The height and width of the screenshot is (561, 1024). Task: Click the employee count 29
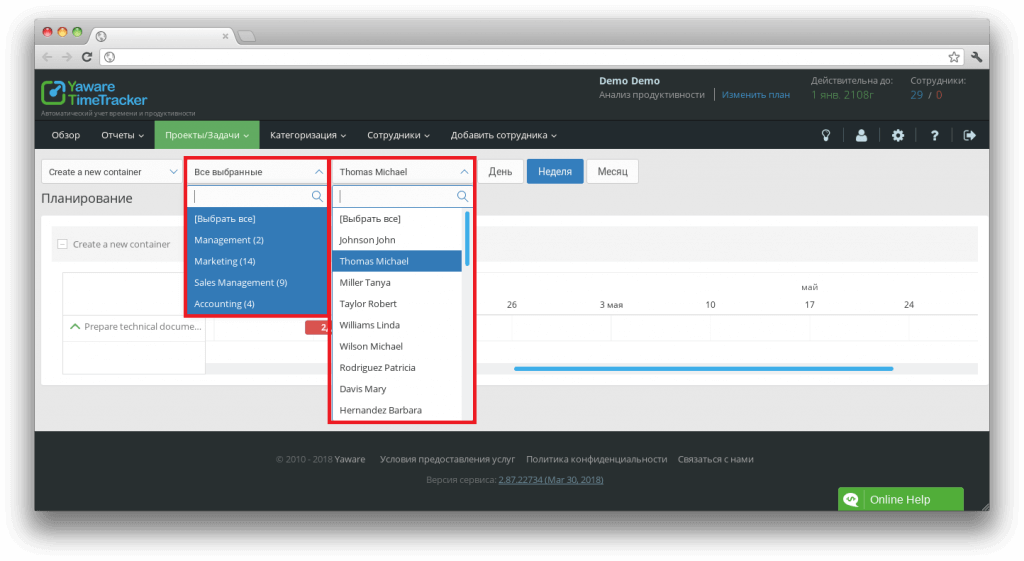pos(917,95)
